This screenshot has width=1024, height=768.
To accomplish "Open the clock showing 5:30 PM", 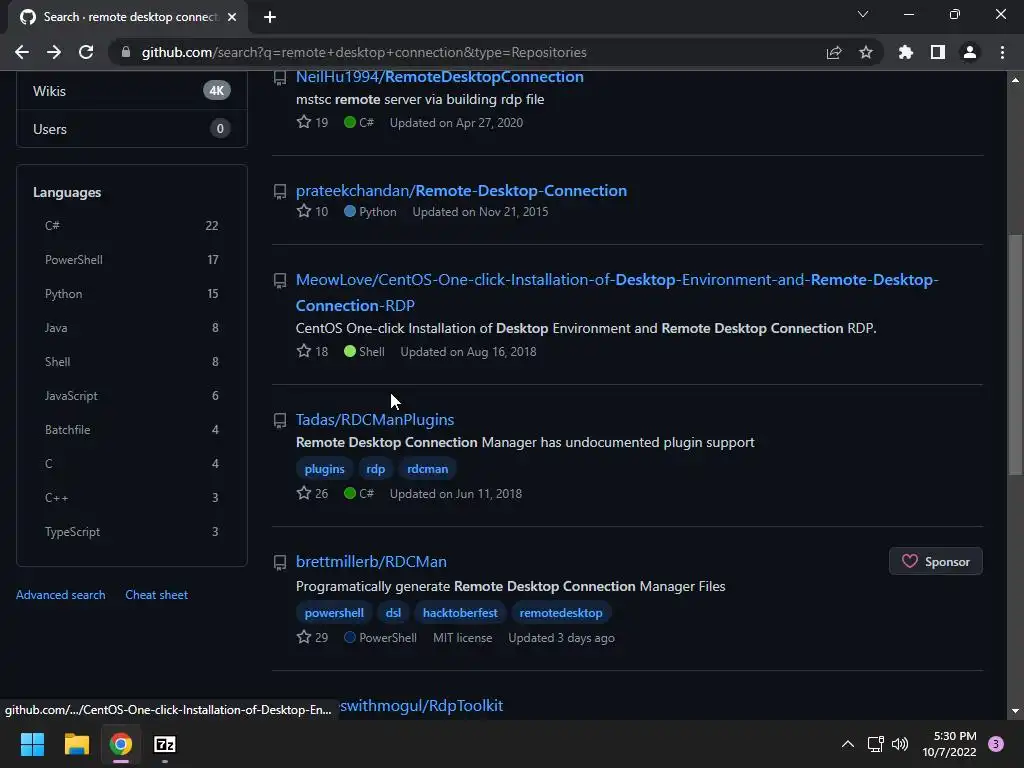I will click(x=949, y=744).
